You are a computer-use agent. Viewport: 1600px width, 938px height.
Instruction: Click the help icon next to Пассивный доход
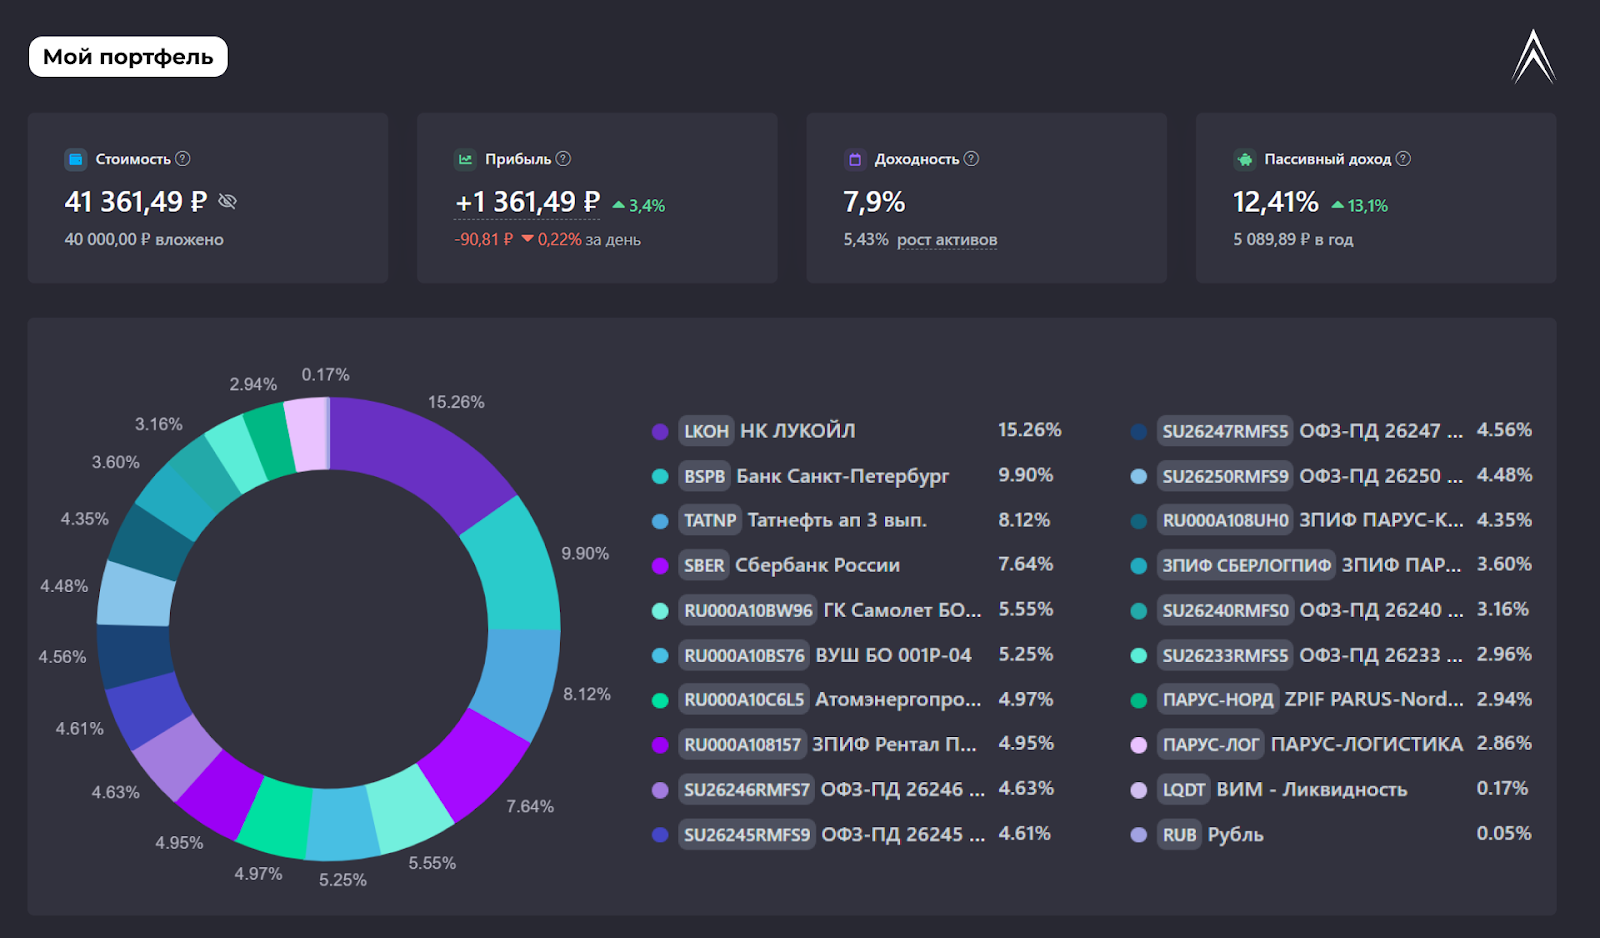[x=1403, y=159]
